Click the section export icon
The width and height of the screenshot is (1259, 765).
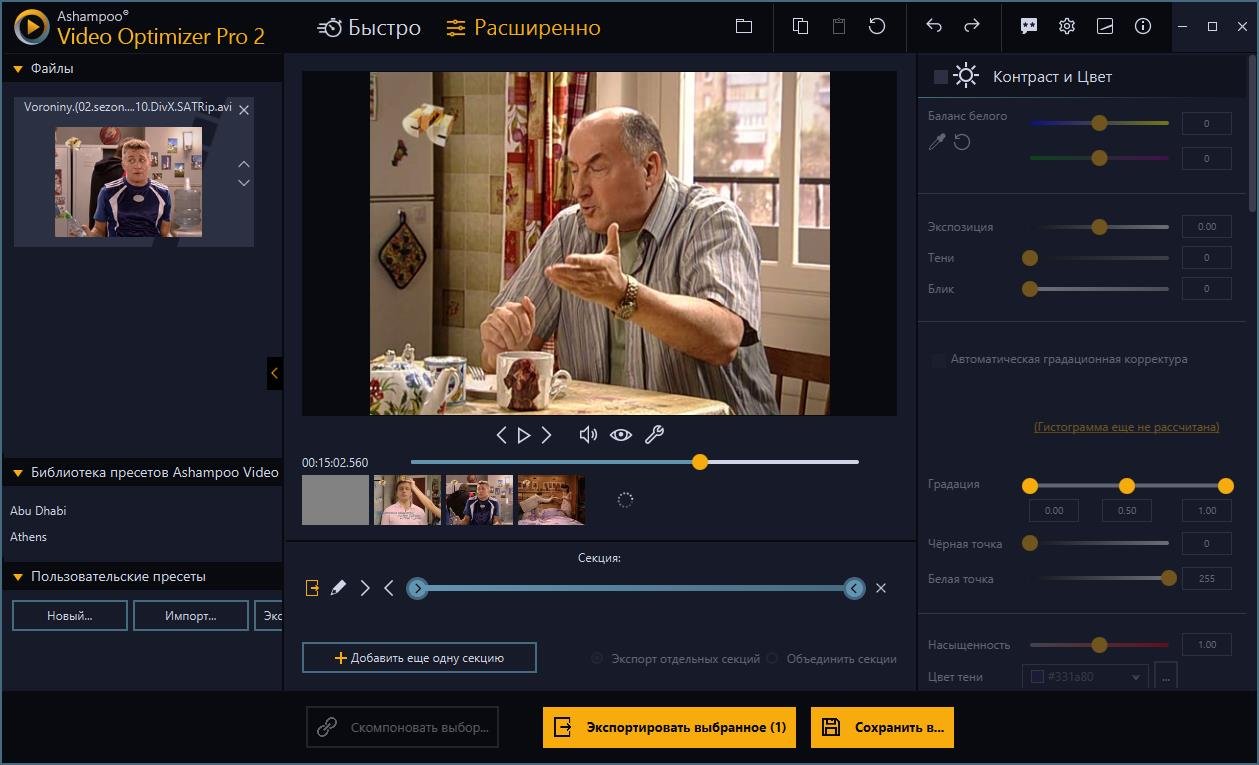(x=312, y=588)
